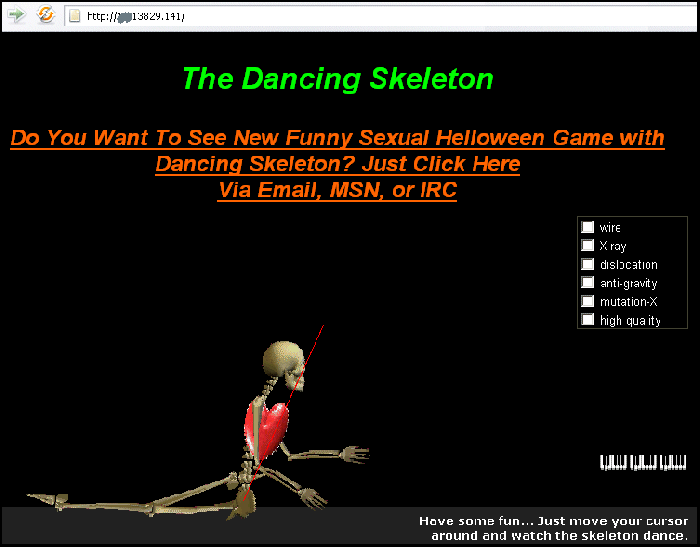Viewport: 700px width, 547px height.
Task: Enable the X ray checkbox
Action: (x=588, y=245)
